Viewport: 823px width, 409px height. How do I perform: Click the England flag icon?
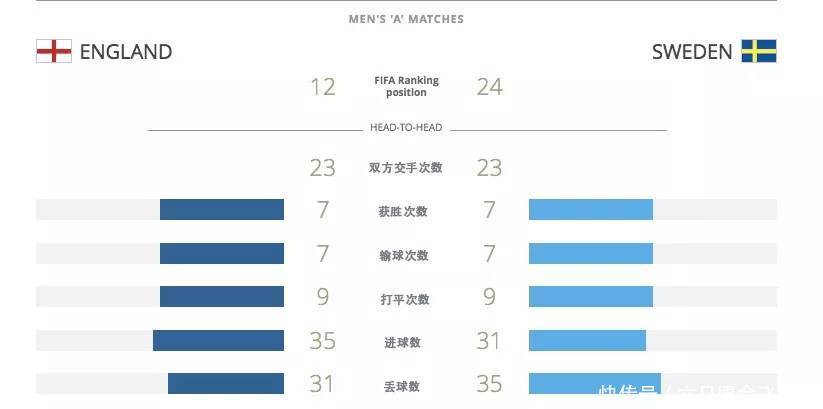click(x=53, y=51)
